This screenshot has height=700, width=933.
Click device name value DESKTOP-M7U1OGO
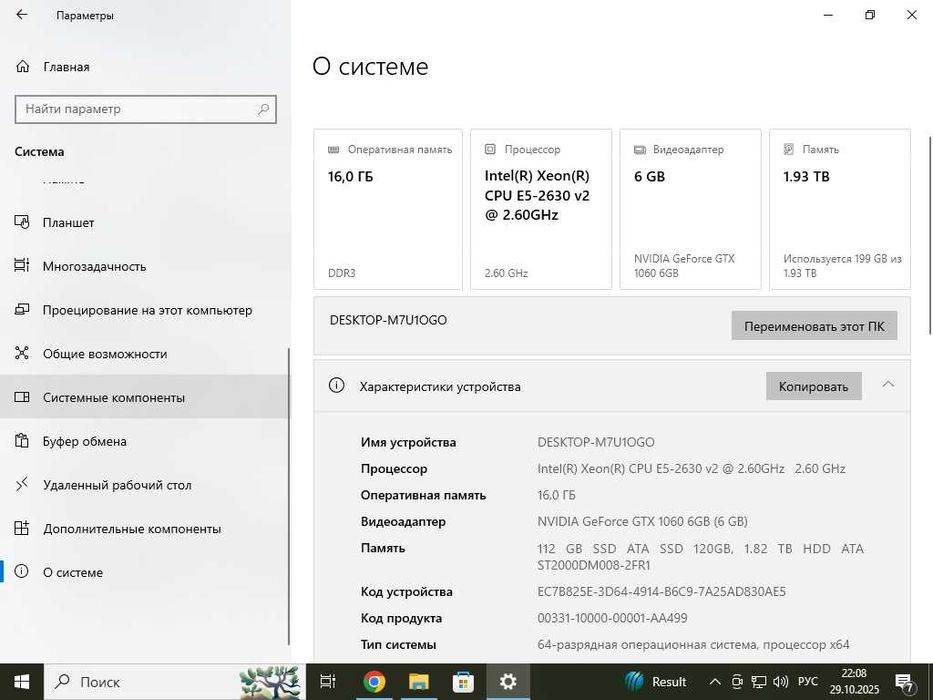click(x=596, y=442)
